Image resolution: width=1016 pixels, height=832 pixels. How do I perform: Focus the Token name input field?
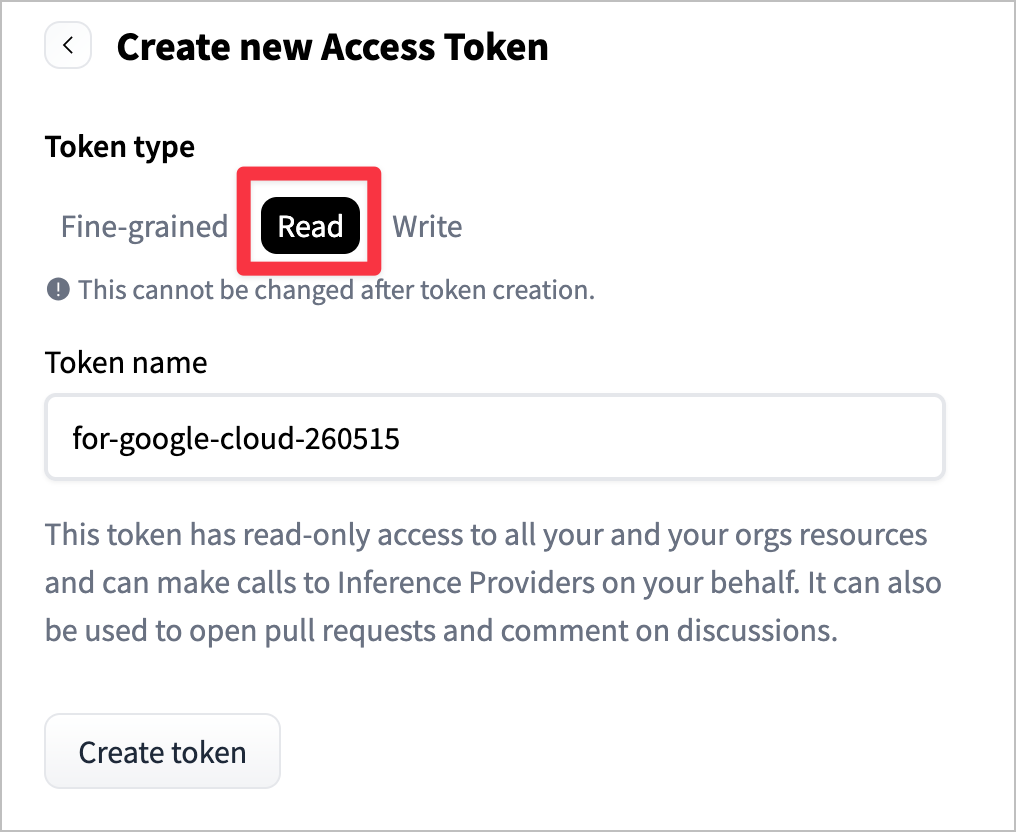pos(495,437)
